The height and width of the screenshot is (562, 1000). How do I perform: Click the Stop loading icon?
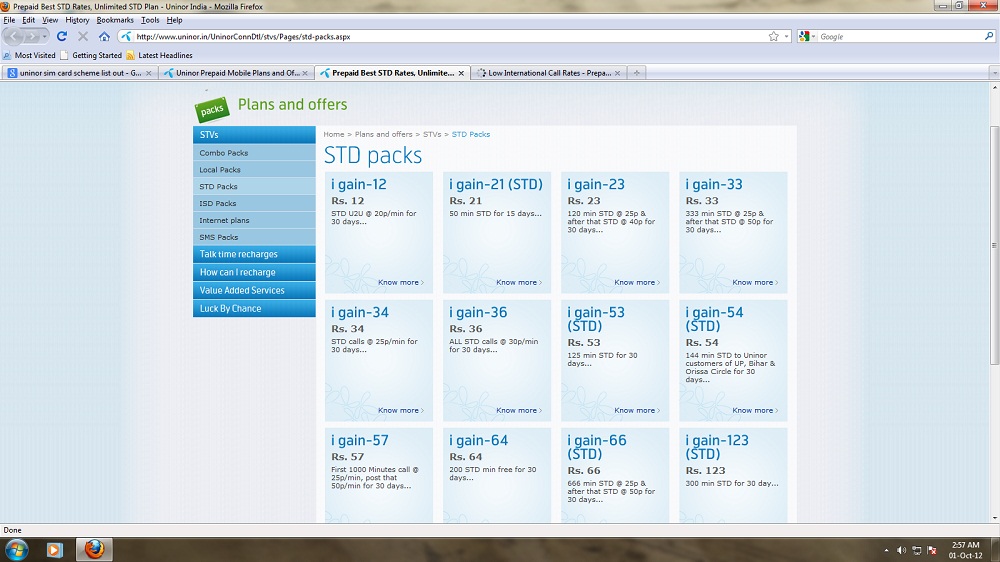83,36
